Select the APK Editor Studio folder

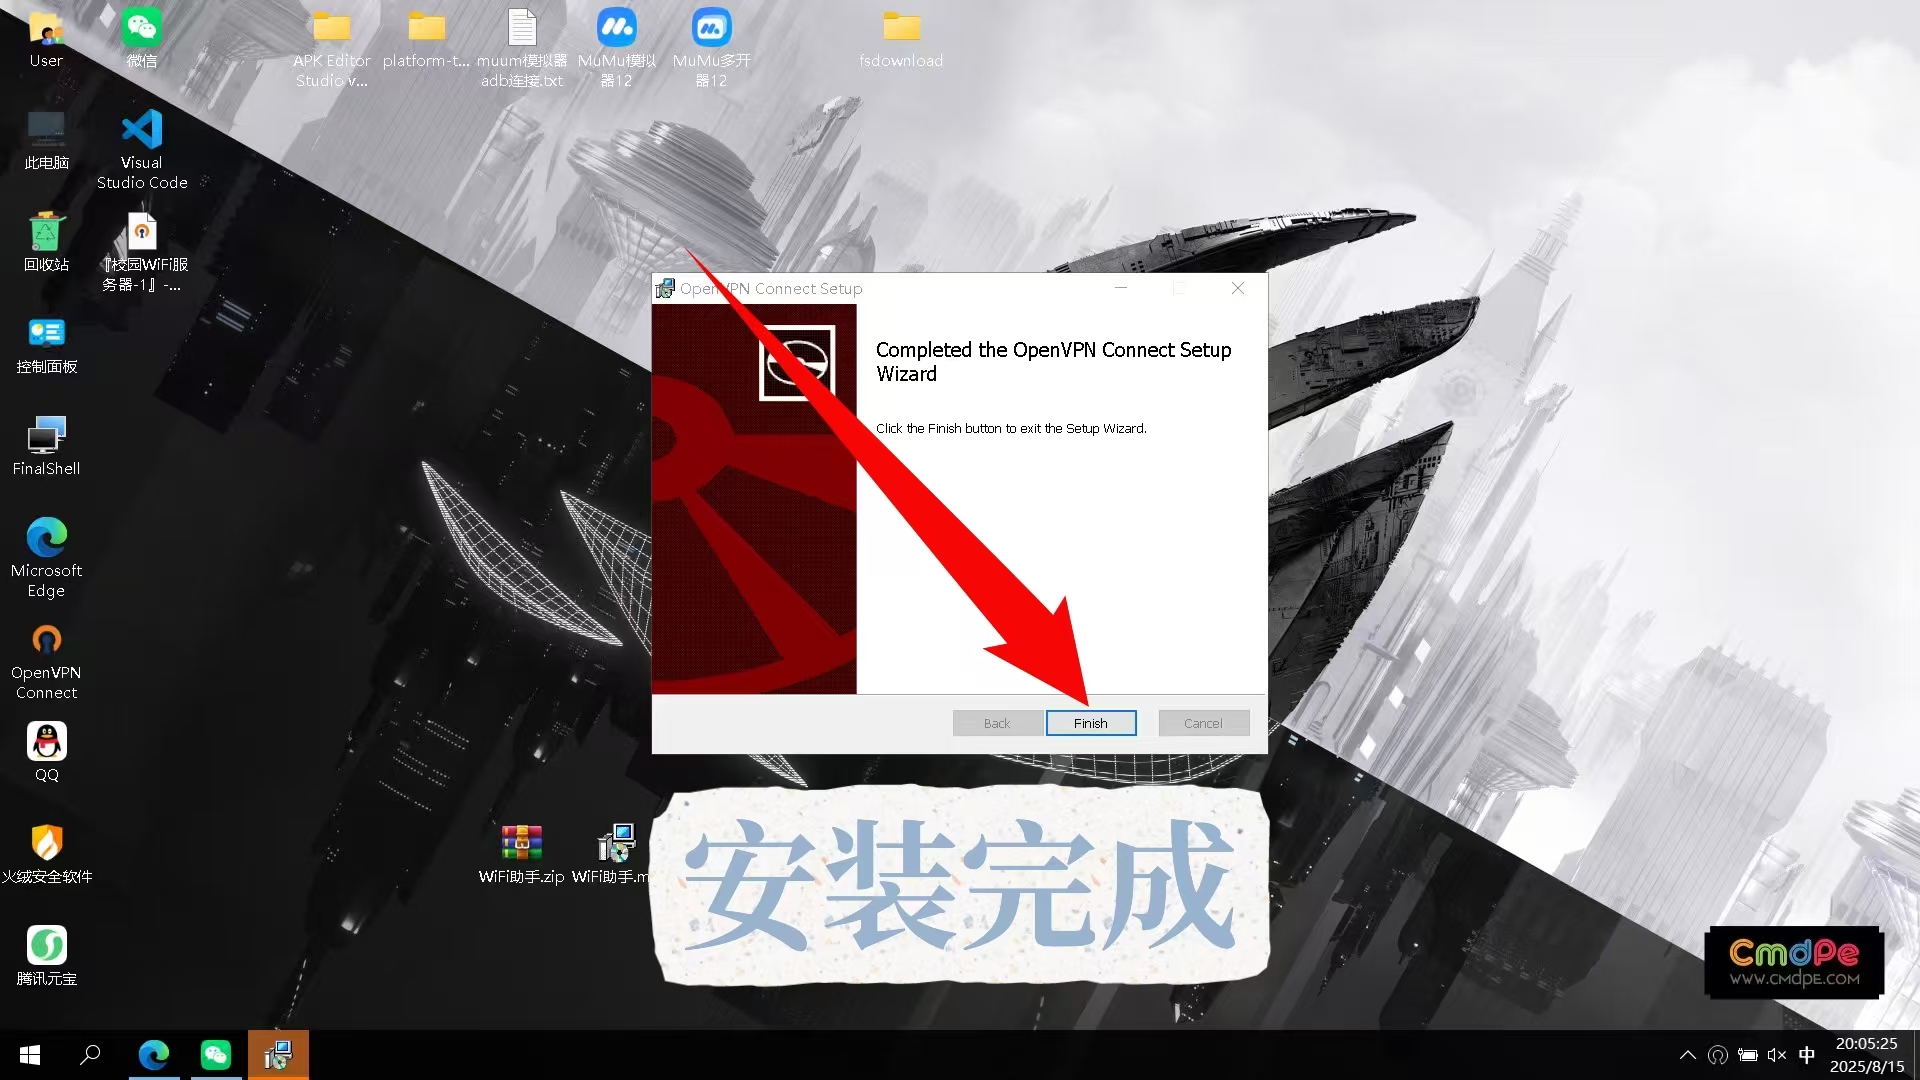332,48
